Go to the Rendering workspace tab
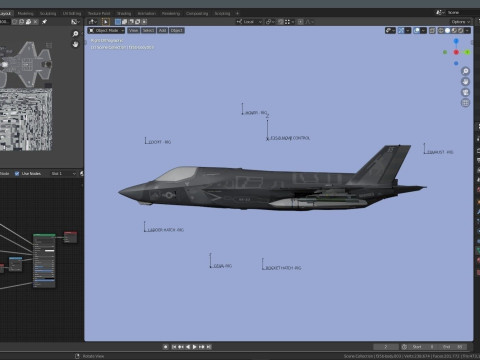 (171, 13)
